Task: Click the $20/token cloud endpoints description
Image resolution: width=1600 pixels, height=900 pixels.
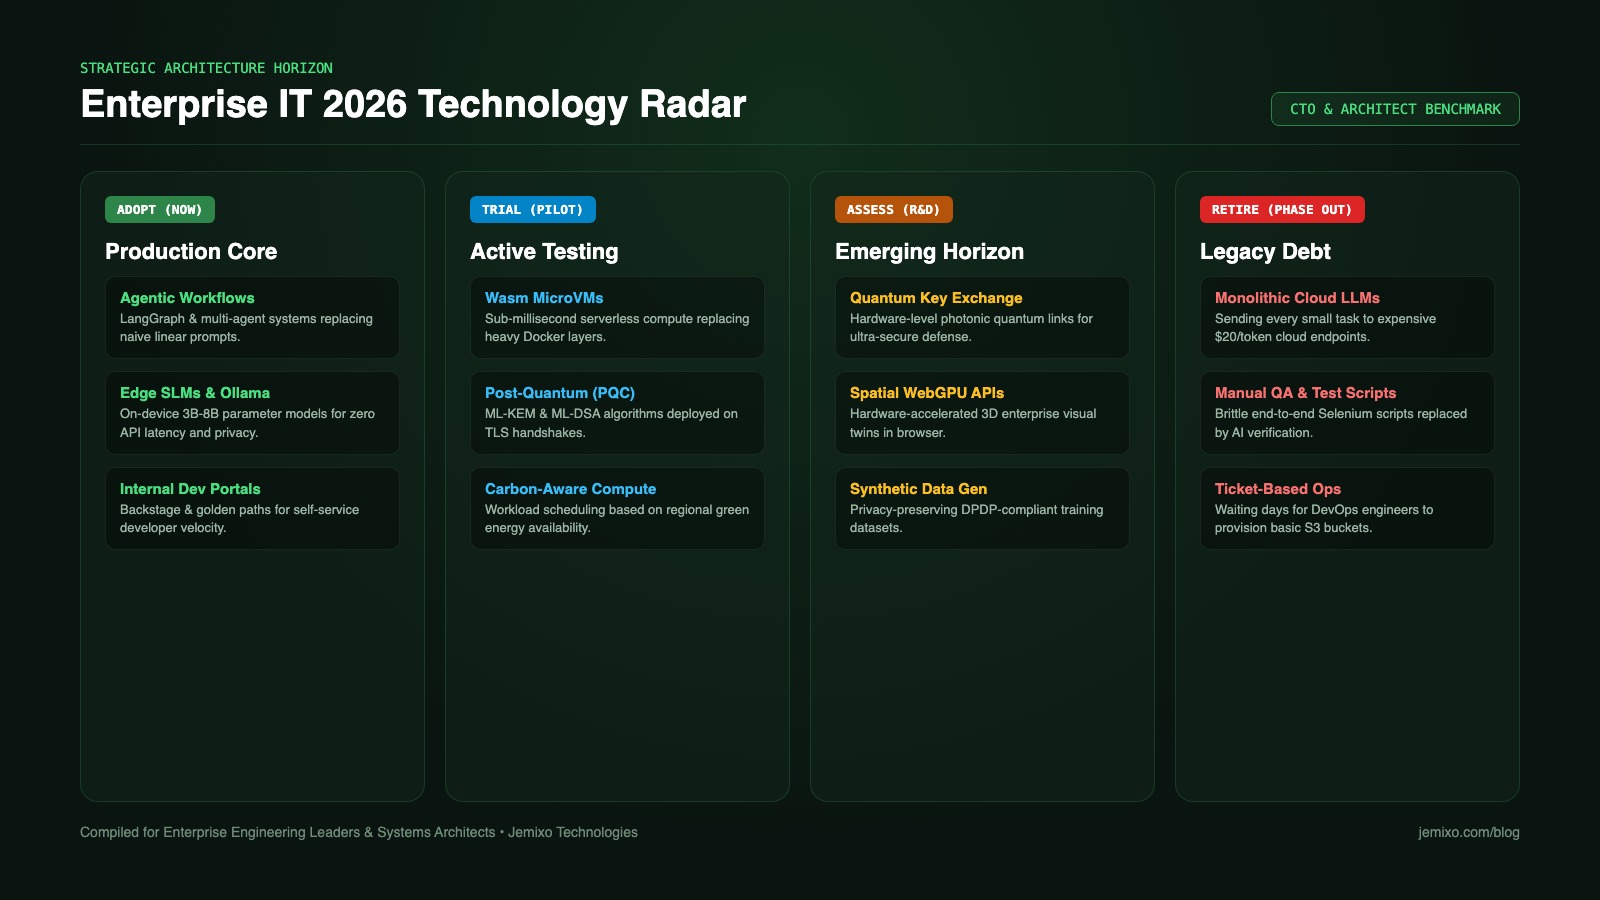Action: 1325,328
